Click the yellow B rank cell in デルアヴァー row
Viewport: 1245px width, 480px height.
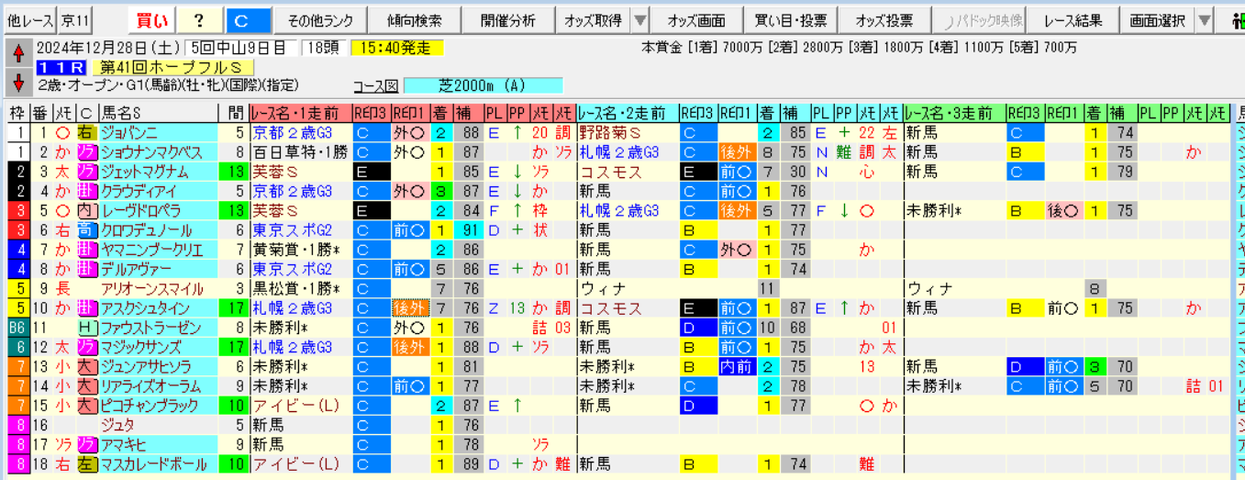point(698,269)
